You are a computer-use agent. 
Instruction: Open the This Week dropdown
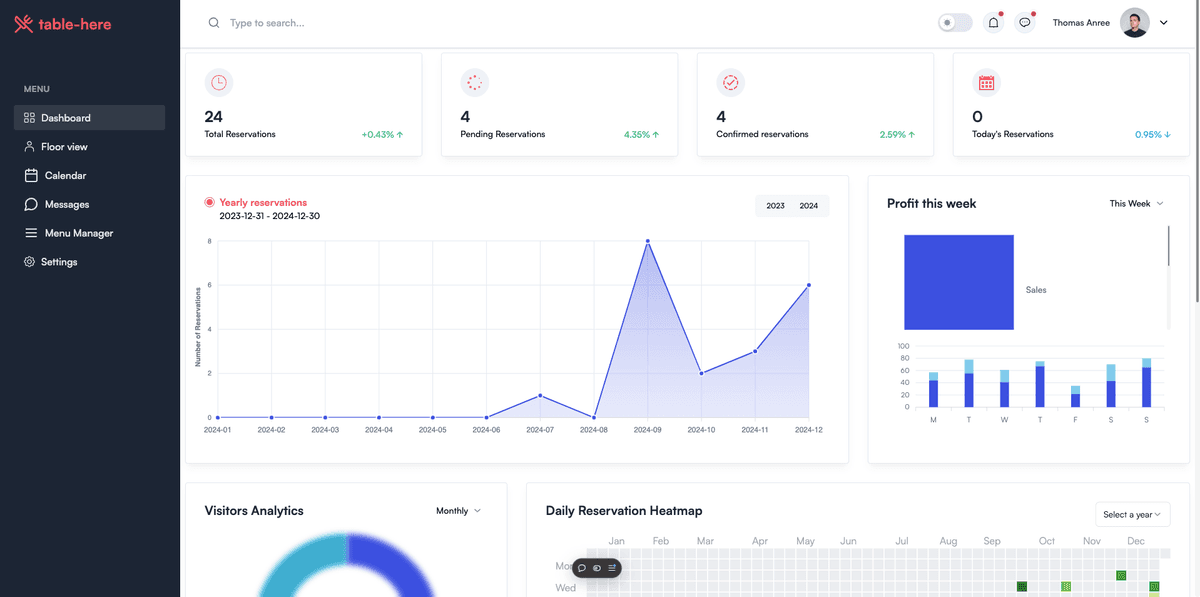point(1136,203)
